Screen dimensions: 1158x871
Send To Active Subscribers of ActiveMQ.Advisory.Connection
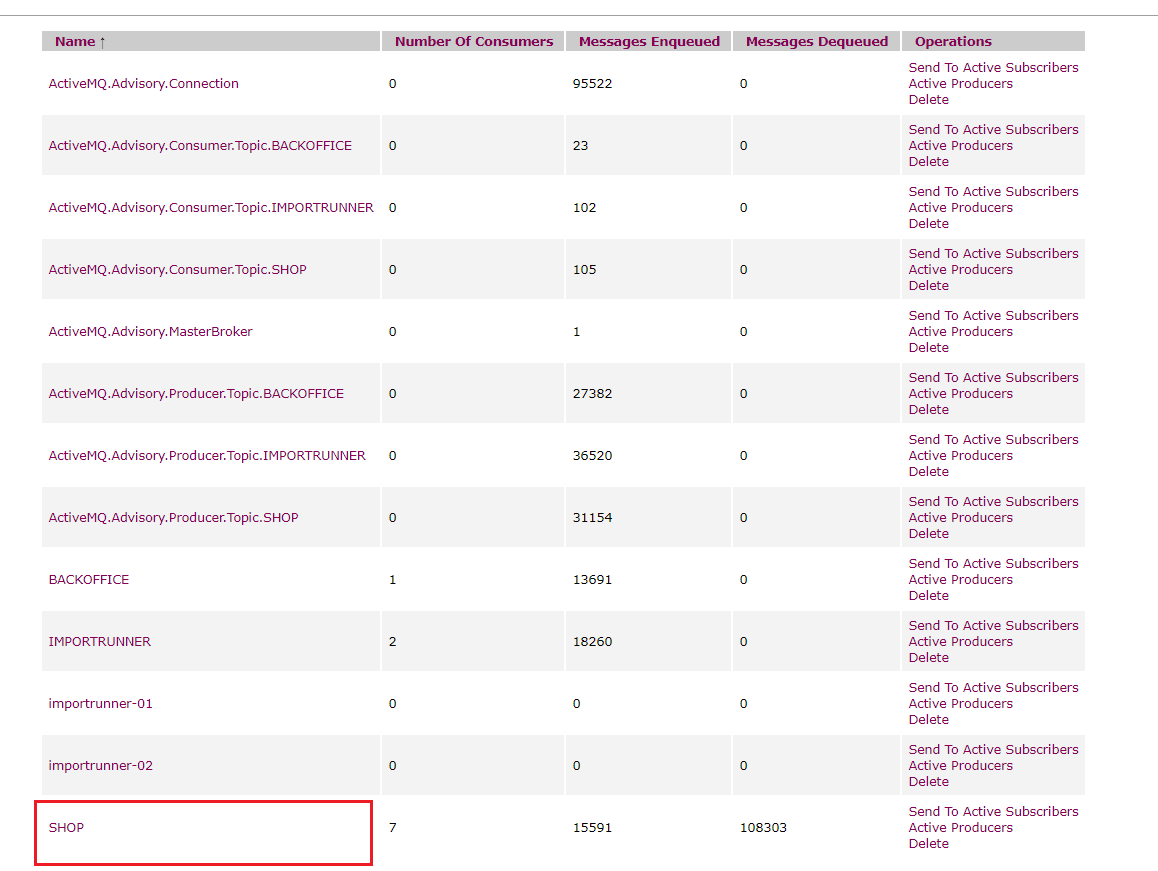click(993, 68)
